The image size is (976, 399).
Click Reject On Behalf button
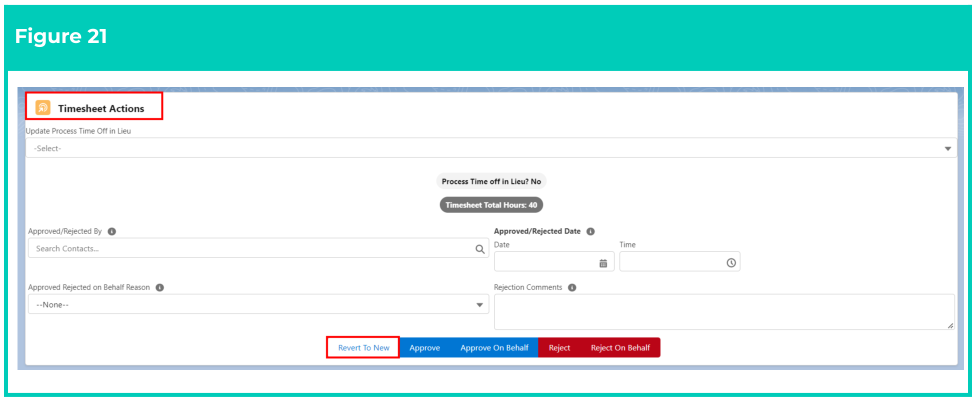tap(620, 347)
